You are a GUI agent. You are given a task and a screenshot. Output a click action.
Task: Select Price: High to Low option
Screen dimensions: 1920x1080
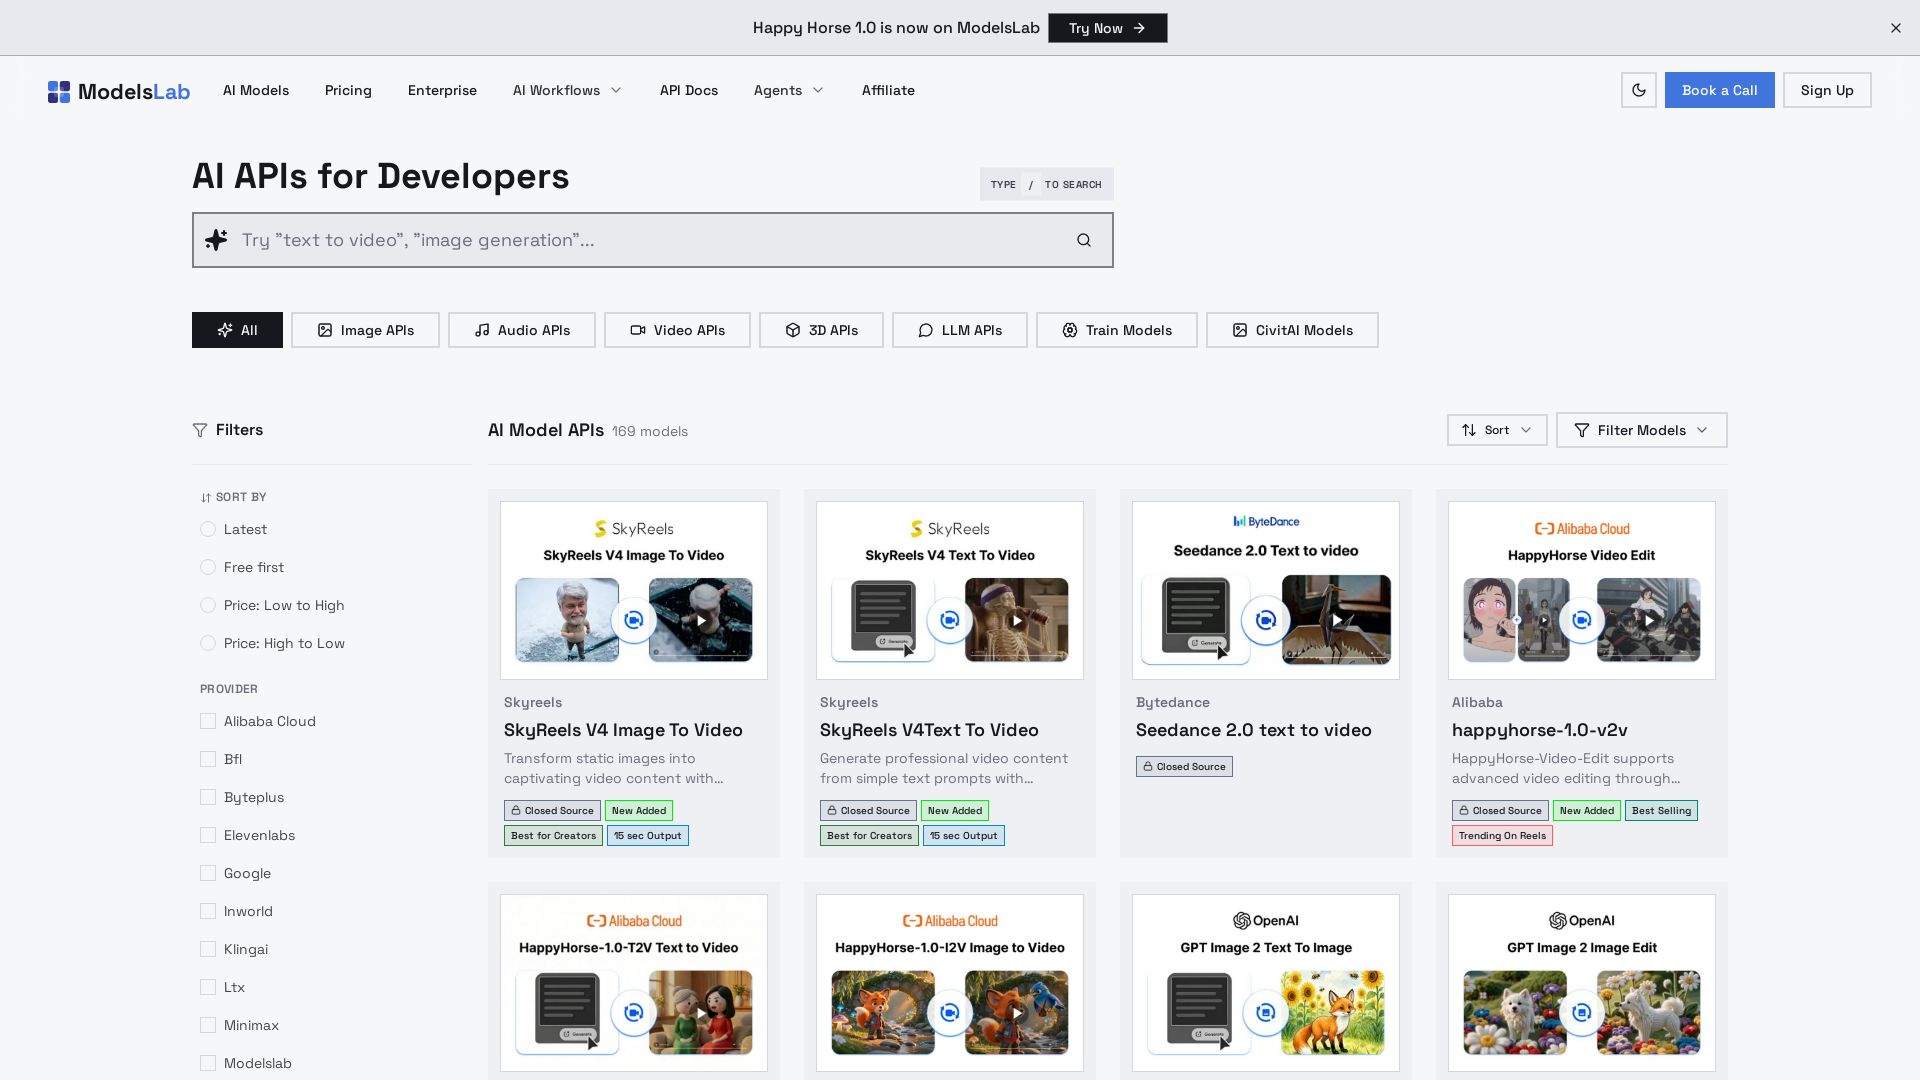[x=208, y=643]
